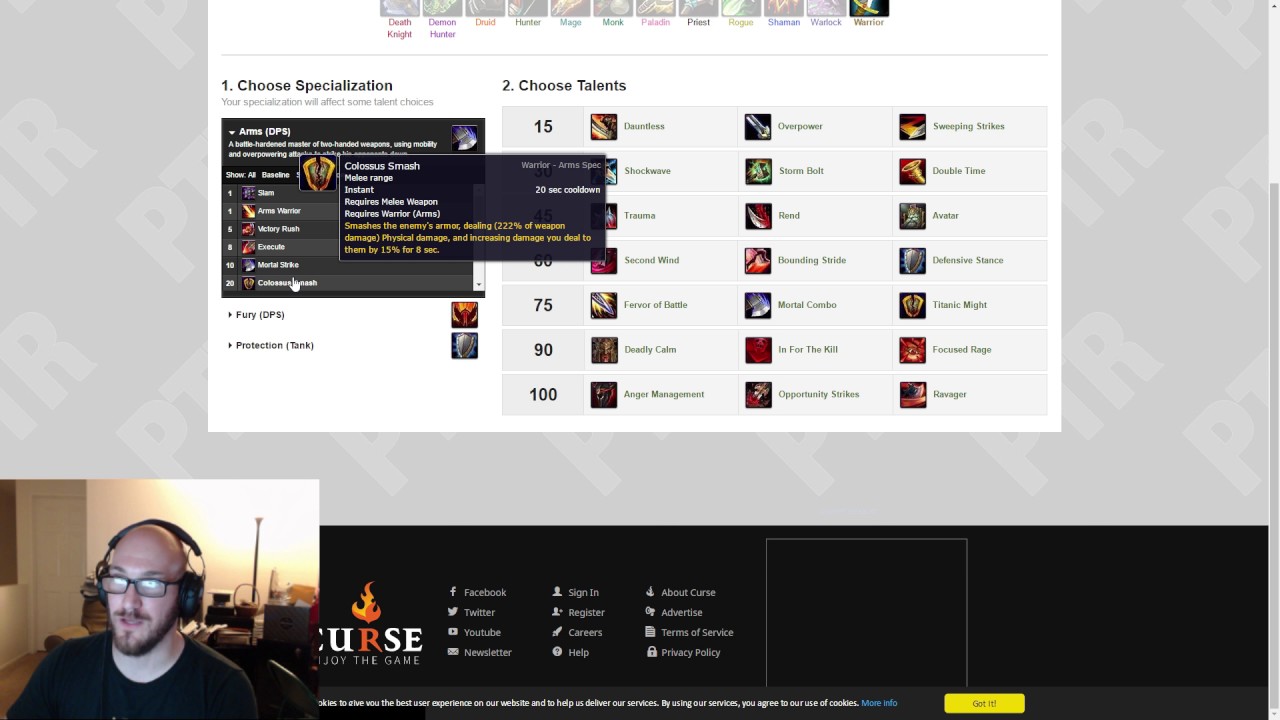Click the Arms Warrior ability icon
Screen dimensions: 1280x720
[x=249, y=211]
